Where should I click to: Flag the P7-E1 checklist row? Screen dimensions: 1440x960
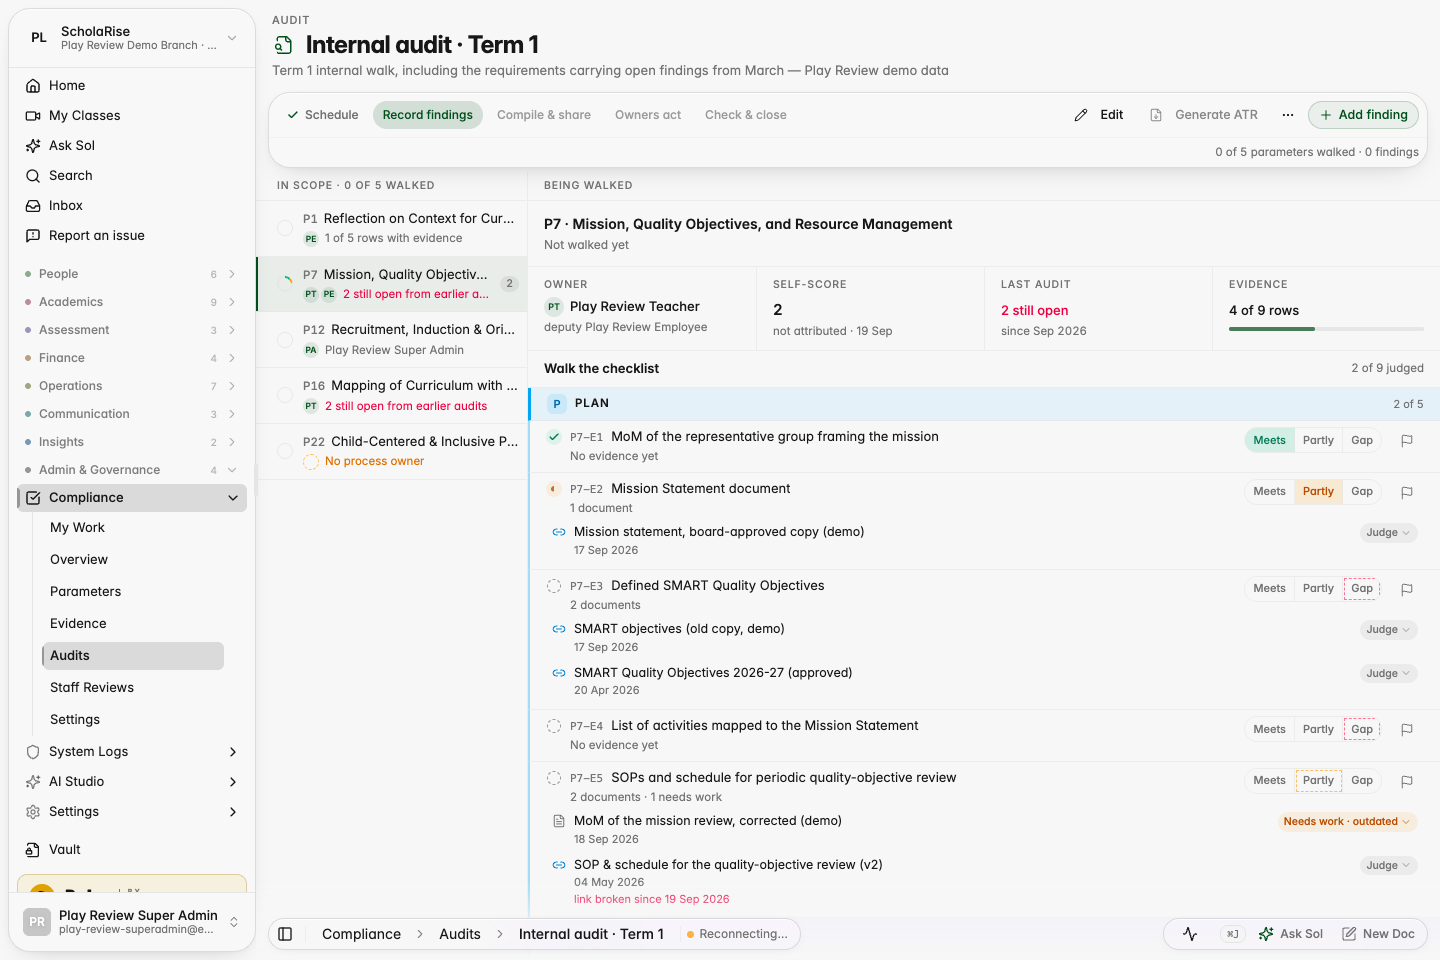(x=1407, y=441)
